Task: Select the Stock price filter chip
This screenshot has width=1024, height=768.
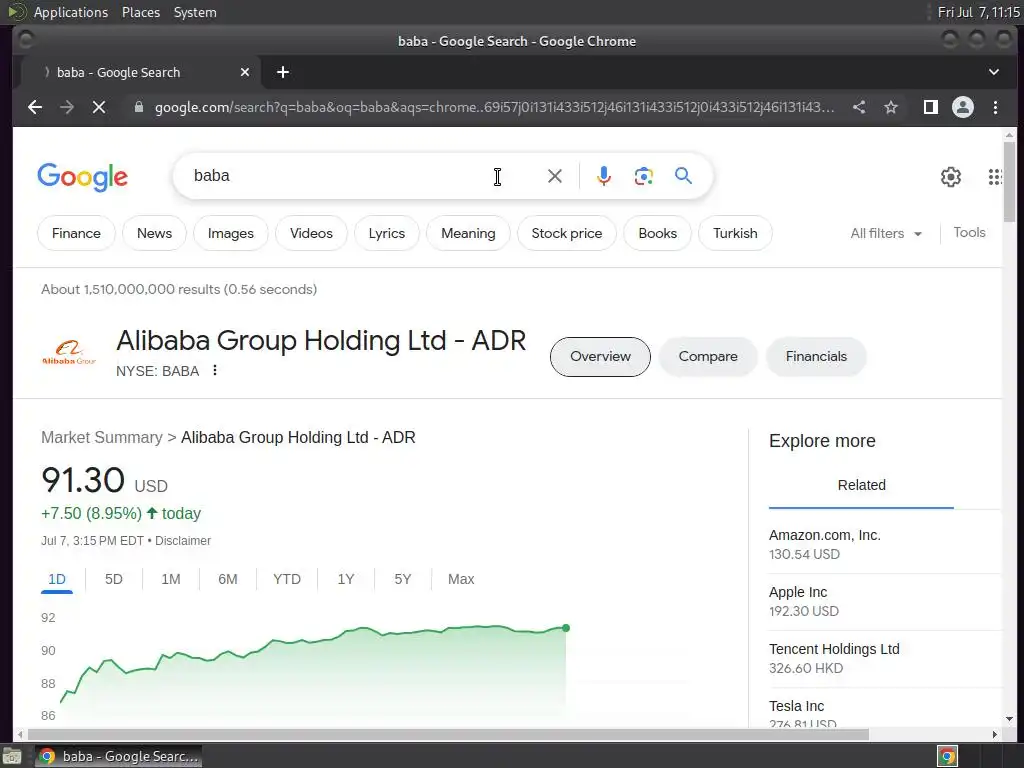Action: pos(567,233)
